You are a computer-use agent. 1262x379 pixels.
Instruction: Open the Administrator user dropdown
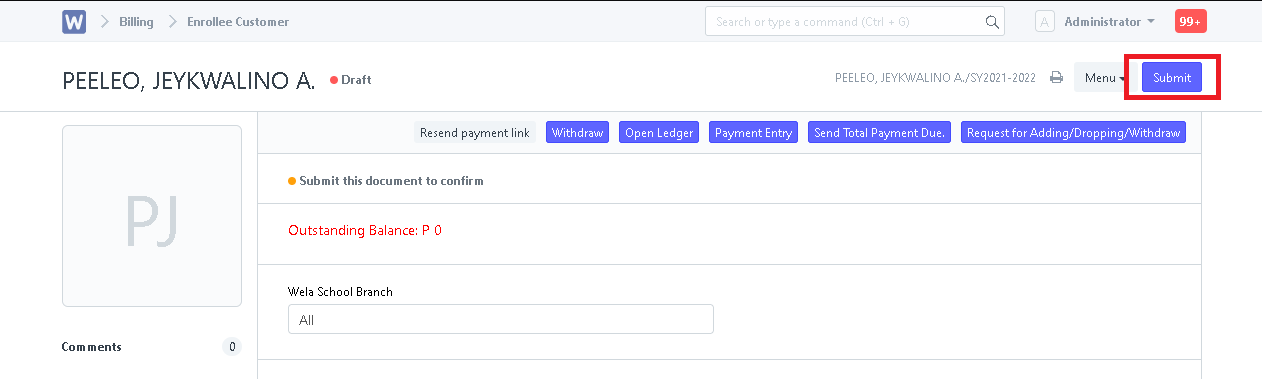[1109, 21]
